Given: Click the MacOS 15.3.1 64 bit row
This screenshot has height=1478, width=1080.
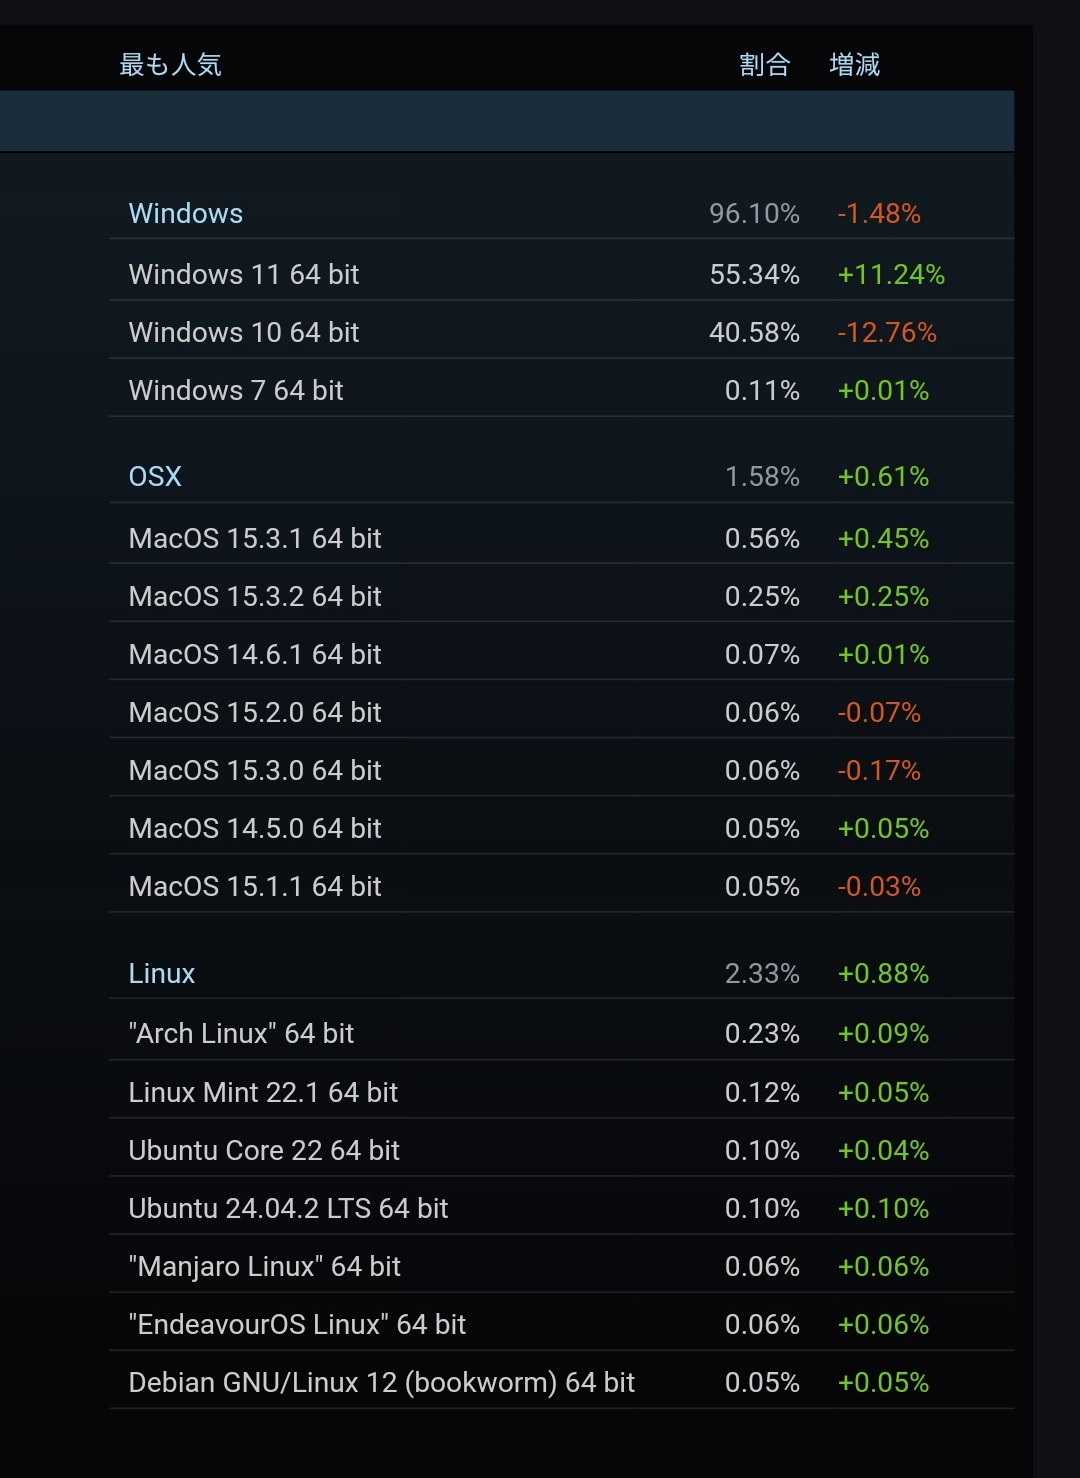Looking at the screenshot, I should click(255, 539).
